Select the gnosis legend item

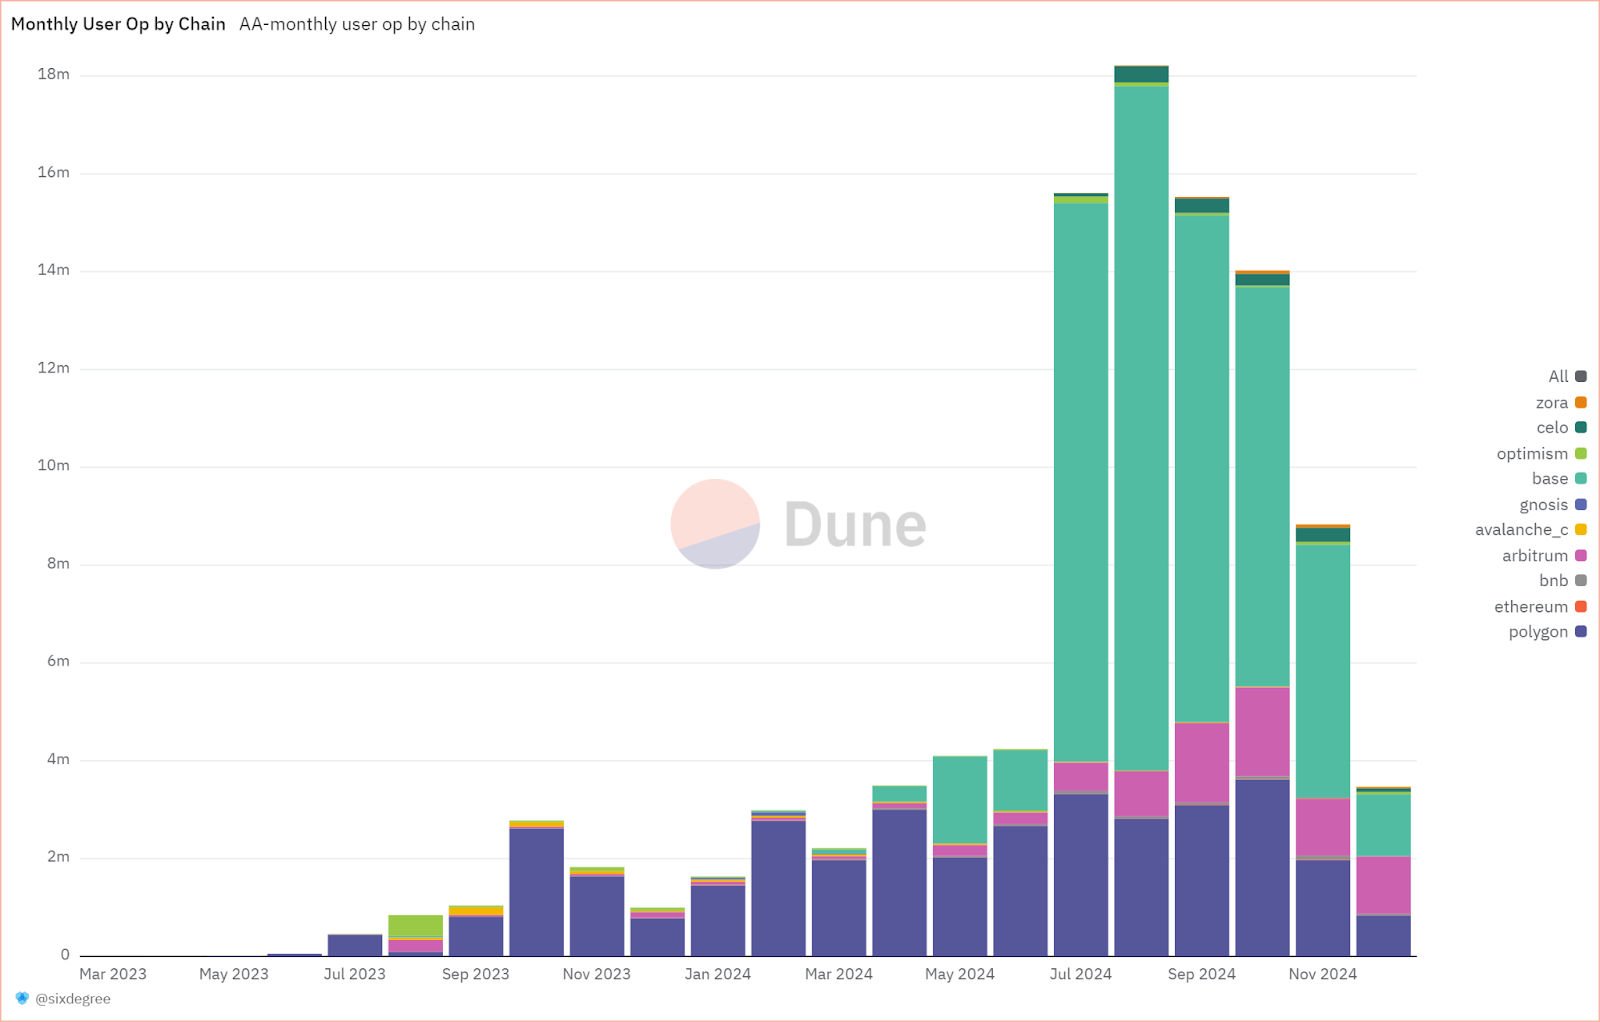pyautogui.click(x=1553, y=504)
